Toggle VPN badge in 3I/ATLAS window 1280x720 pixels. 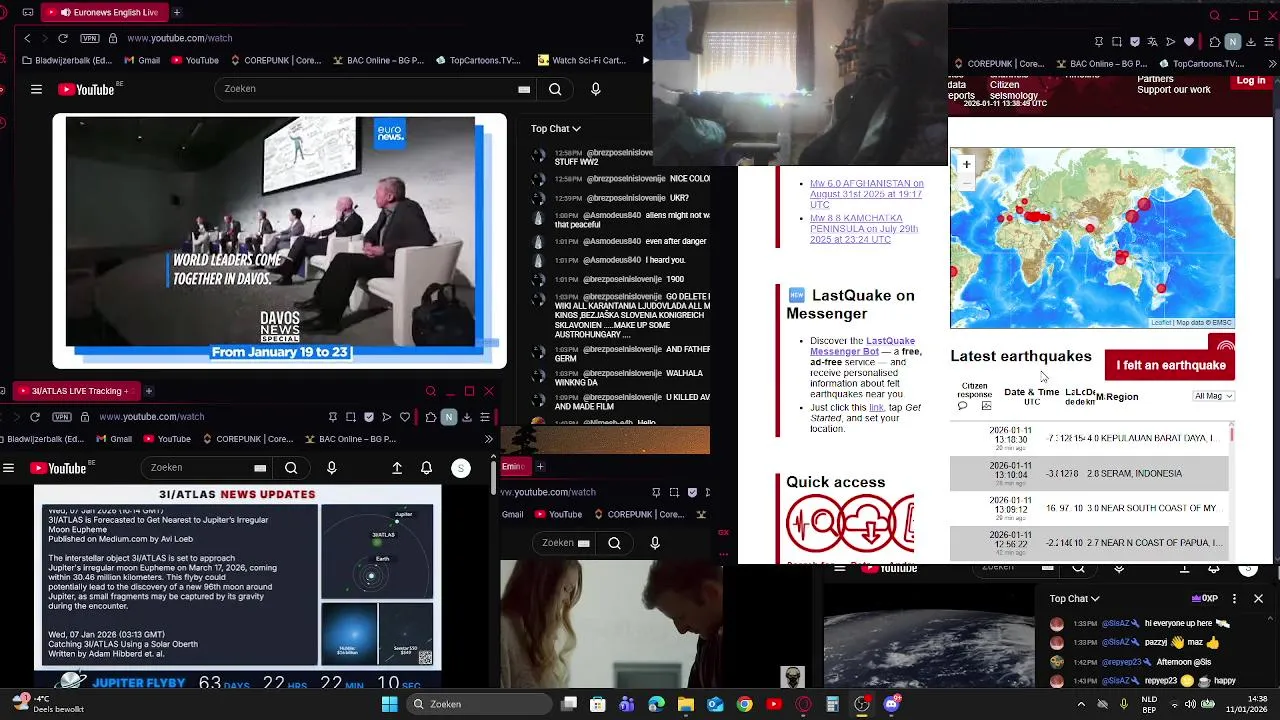click(62, 416)
